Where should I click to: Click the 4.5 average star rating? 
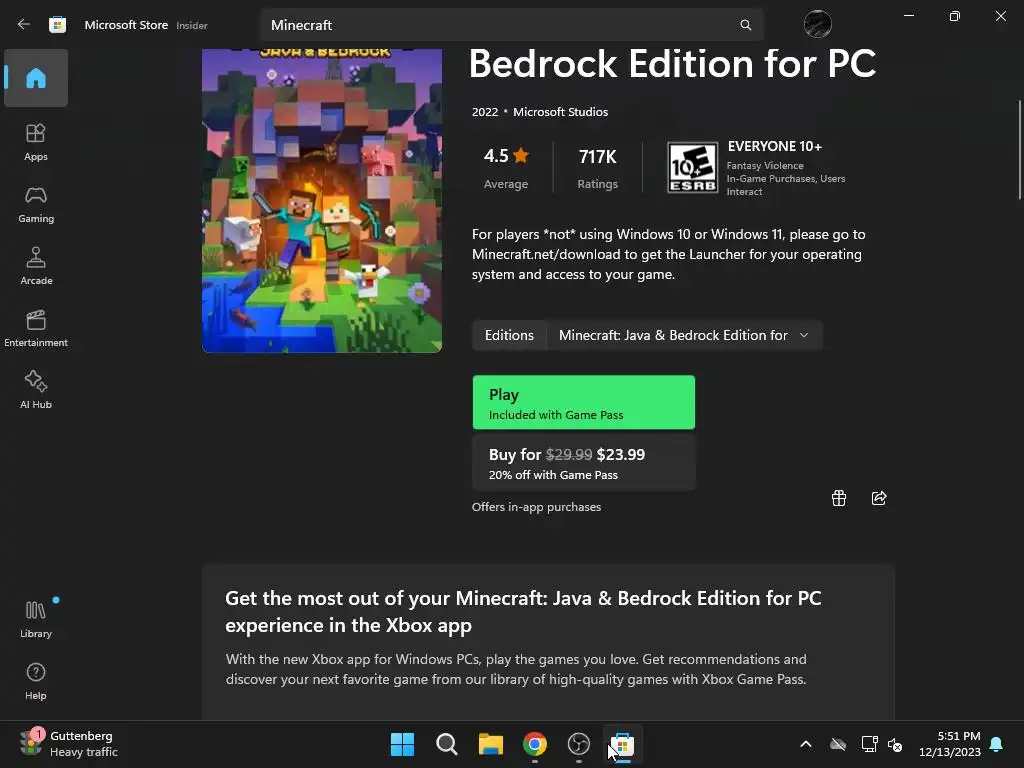[506, 168]
